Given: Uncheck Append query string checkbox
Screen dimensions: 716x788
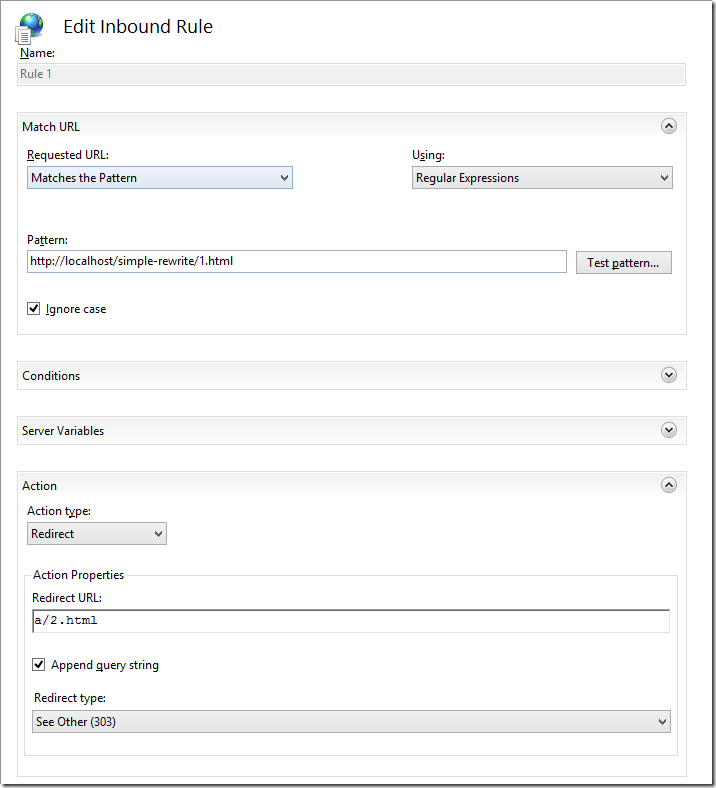Looking at the screenshot, I should (39, 664).
